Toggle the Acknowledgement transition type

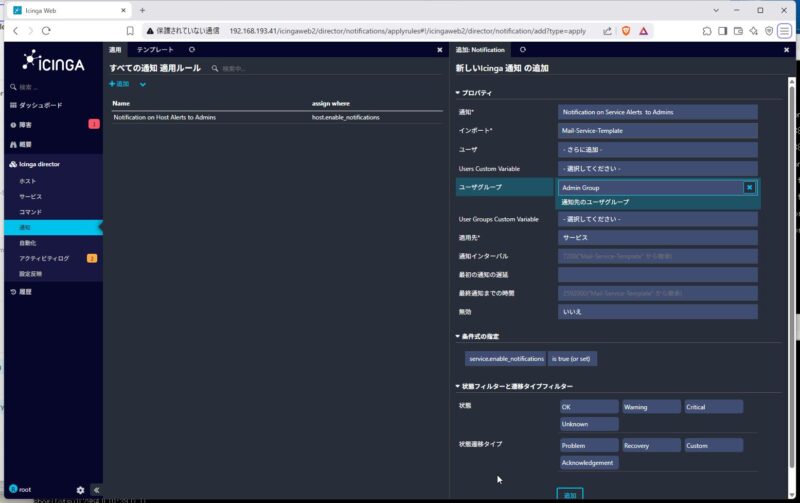click(x=589, y=463)
